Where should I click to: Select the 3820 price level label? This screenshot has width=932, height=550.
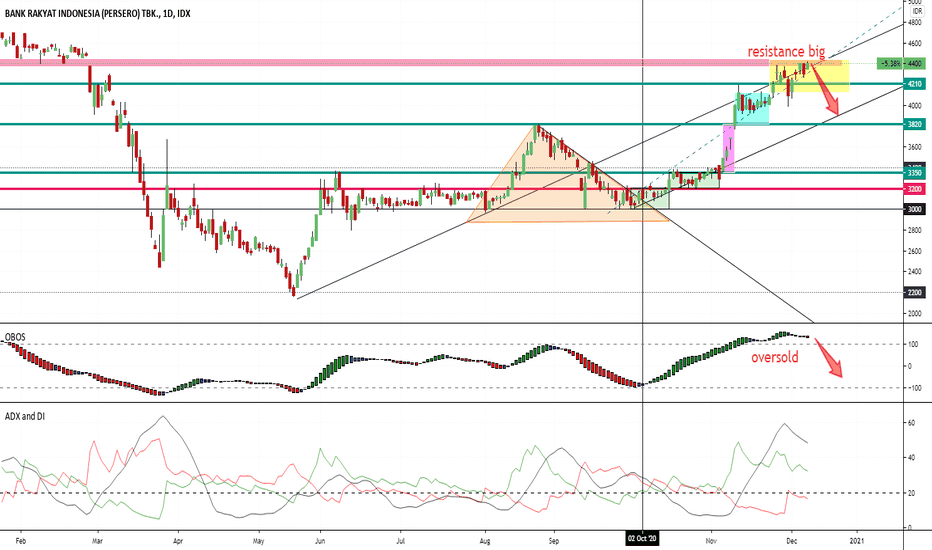[915, 124]
